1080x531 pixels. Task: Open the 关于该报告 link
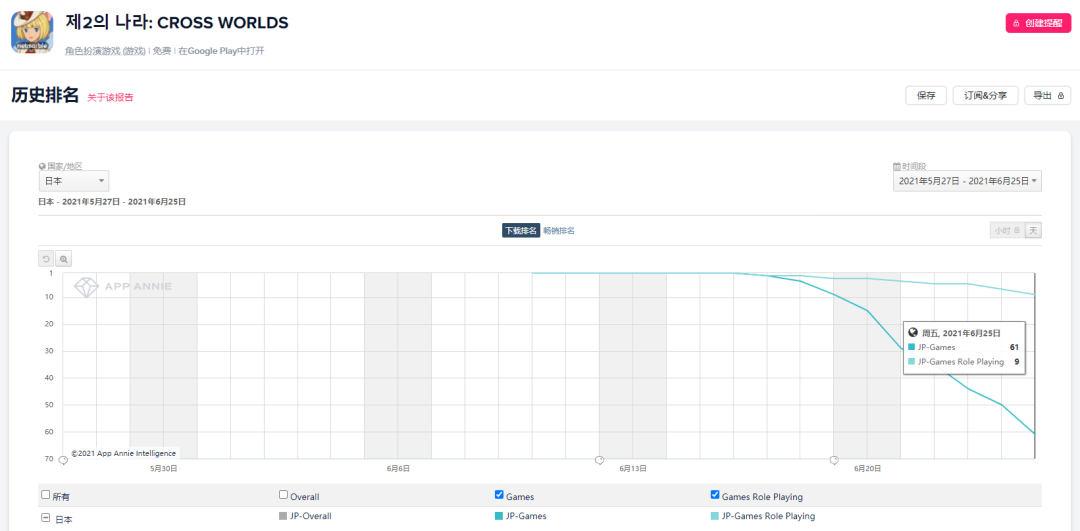(x=110, y=98)
